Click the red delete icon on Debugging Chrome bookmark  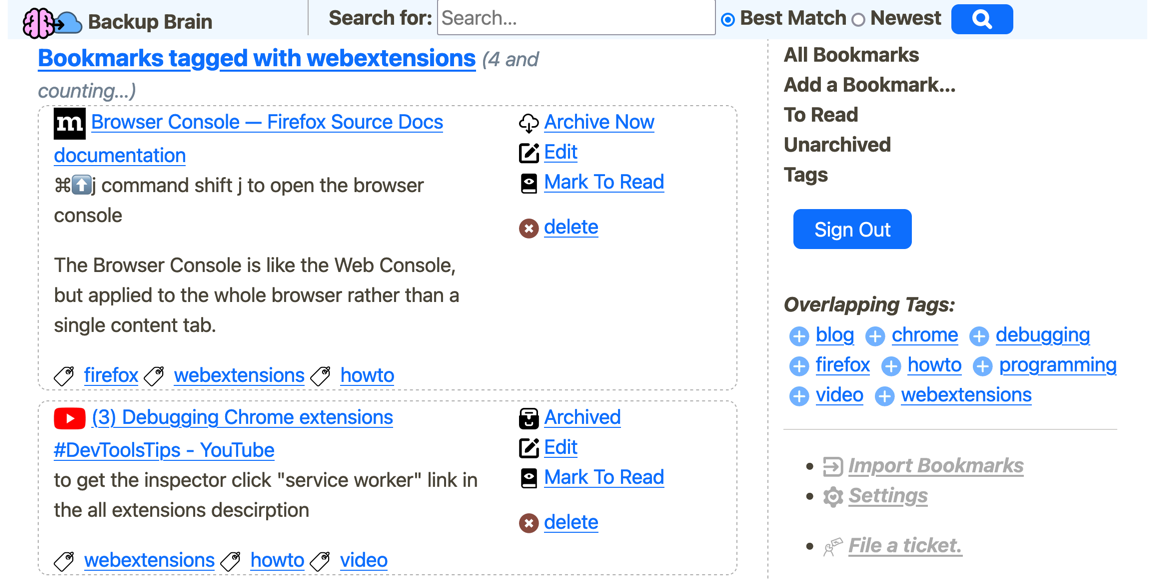529,523
